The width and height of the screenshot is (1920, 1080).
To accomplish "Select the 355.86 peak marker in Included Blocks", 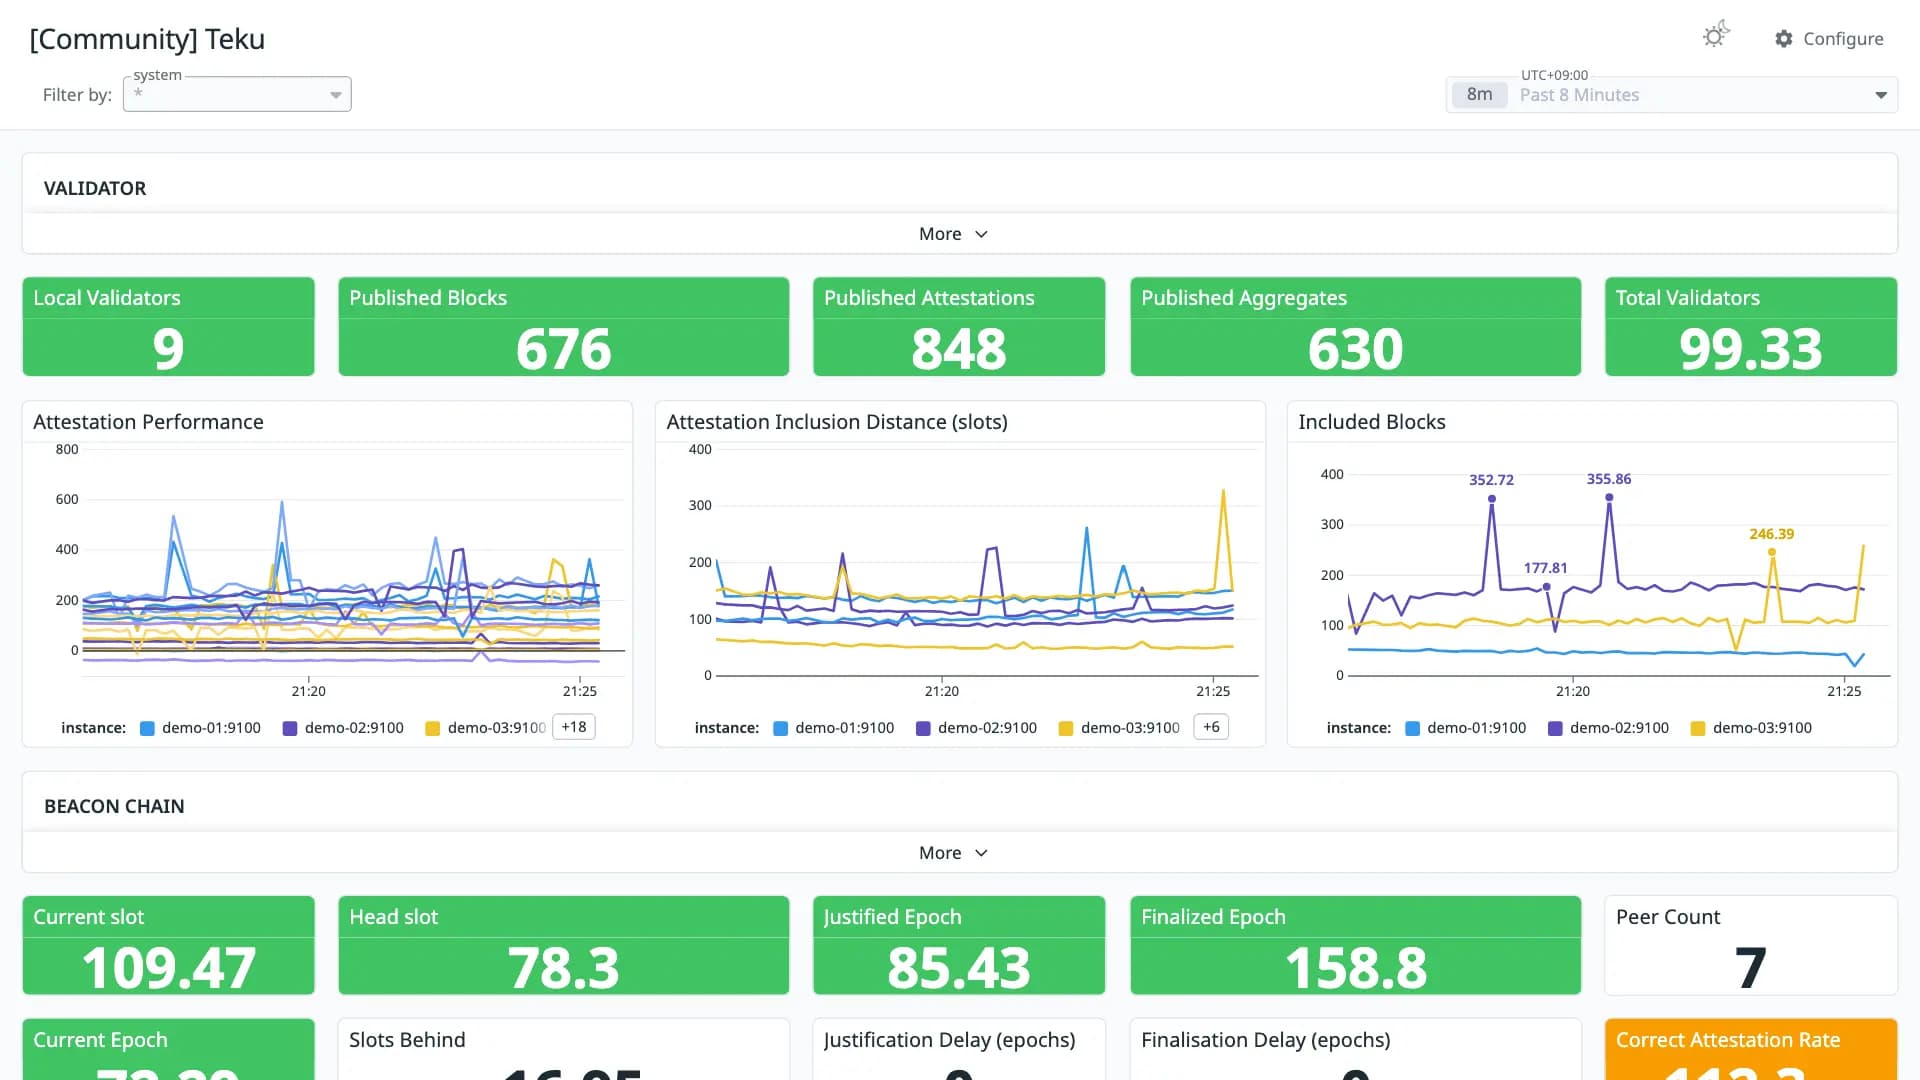I will click(x=1609, y=497).
